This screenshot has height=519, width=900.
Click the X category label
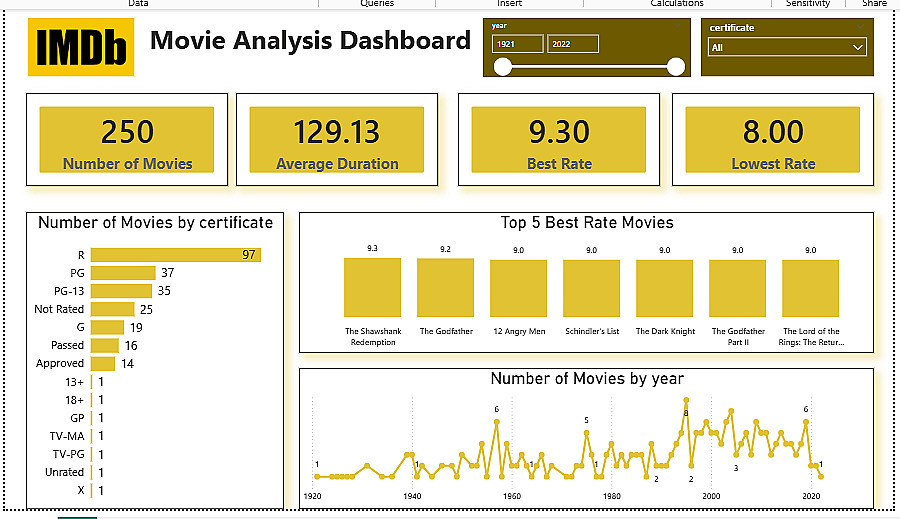click(x=81, y=490)
